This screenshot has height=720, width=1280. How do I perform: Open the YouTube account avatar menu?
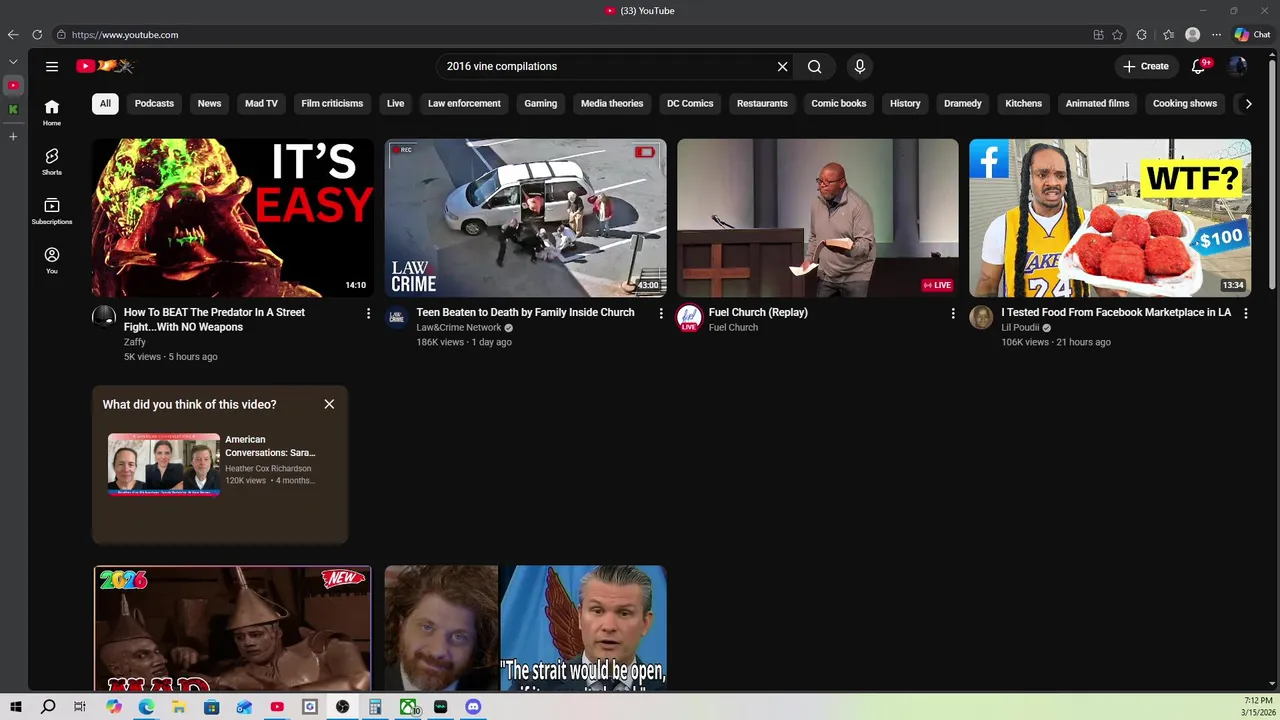pos(1238,66)
